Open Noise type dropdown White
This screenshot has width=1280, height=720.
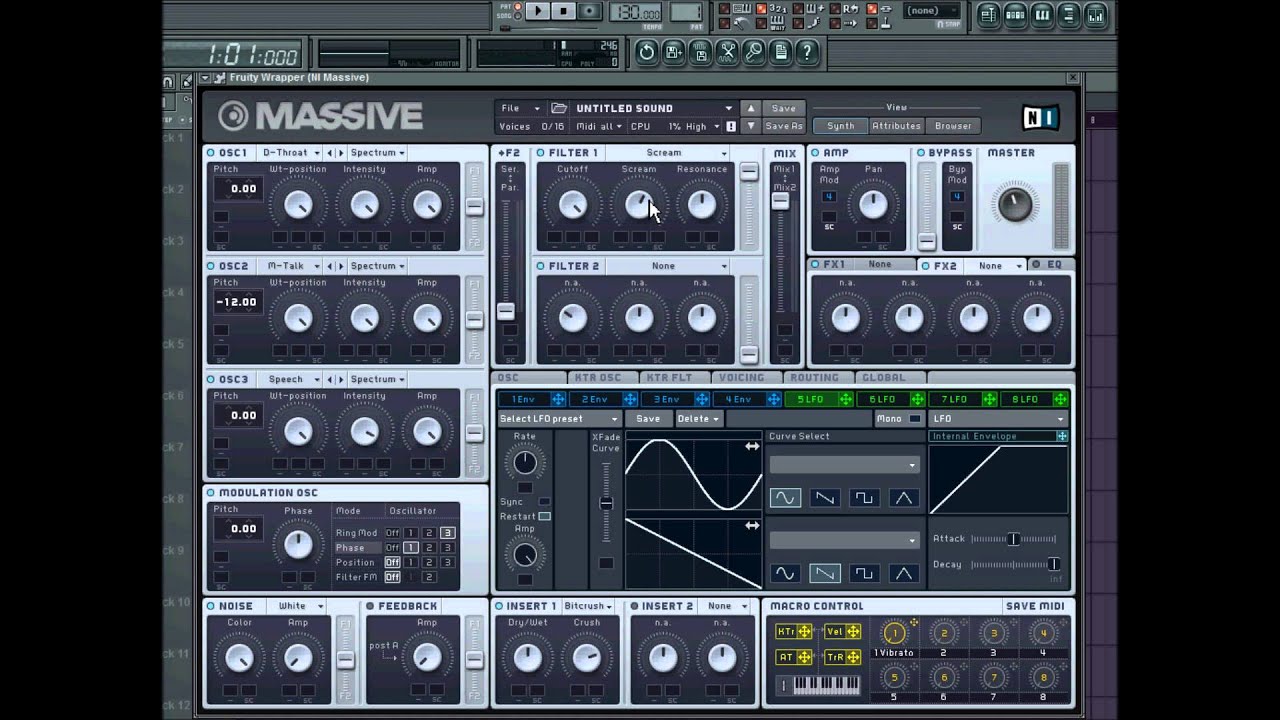pyautogui.click(x=300, y=606)
